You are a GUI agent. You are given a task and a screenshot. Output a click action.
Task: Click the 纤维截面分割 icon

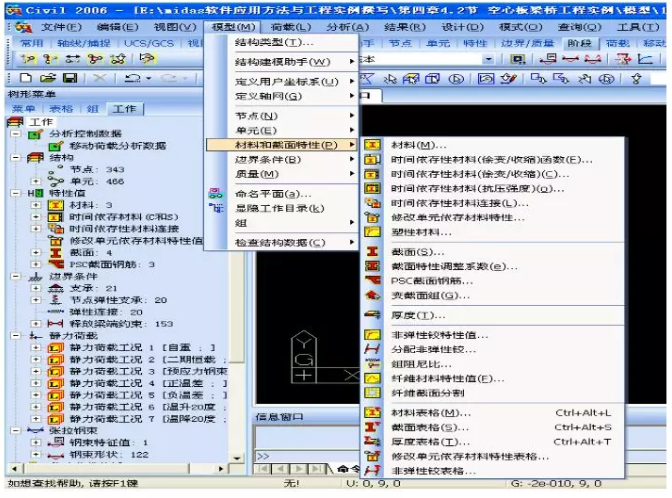[372, 393]
